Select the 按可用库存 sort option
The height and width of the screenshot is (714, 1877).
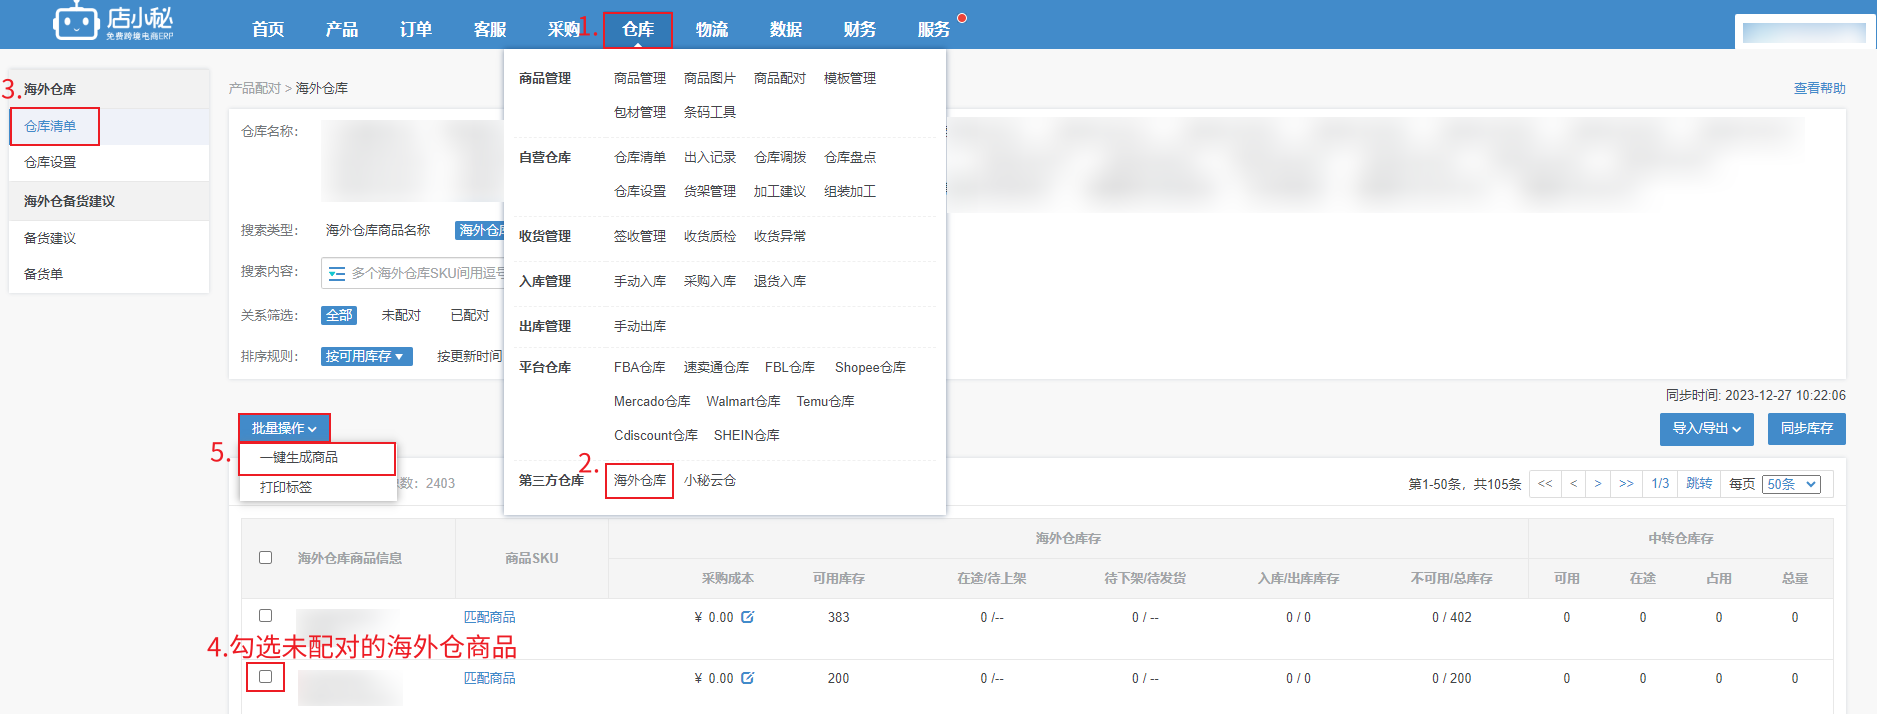pos(365,356)
